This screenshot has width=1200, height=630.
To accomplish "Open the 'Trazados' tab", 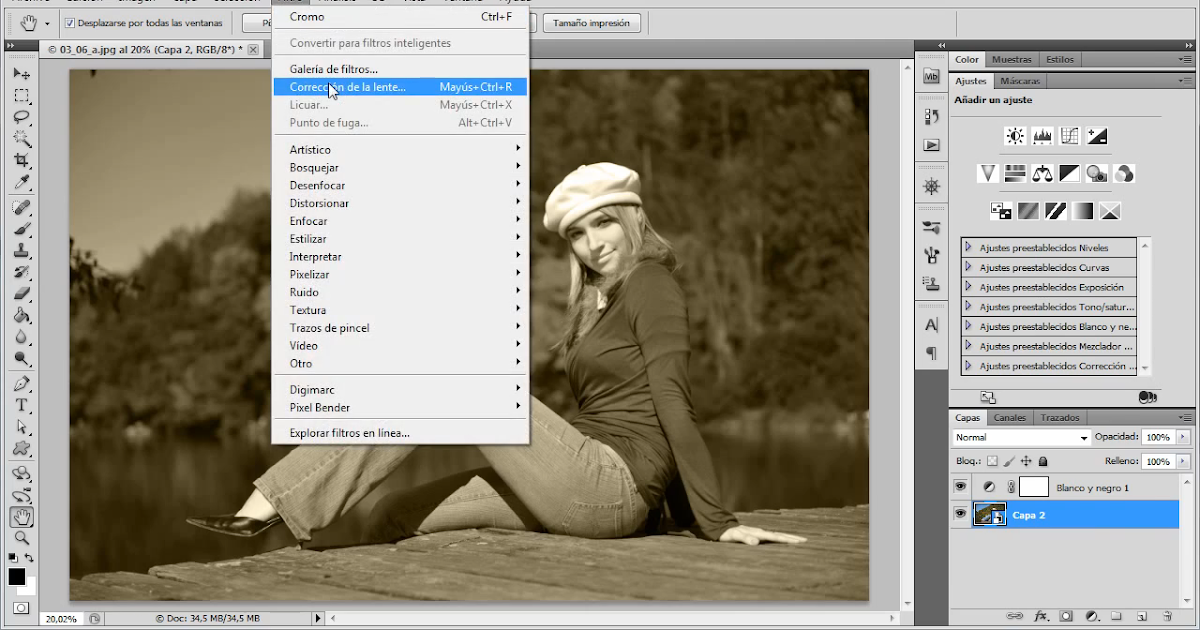I will [x=1060, y=418].
